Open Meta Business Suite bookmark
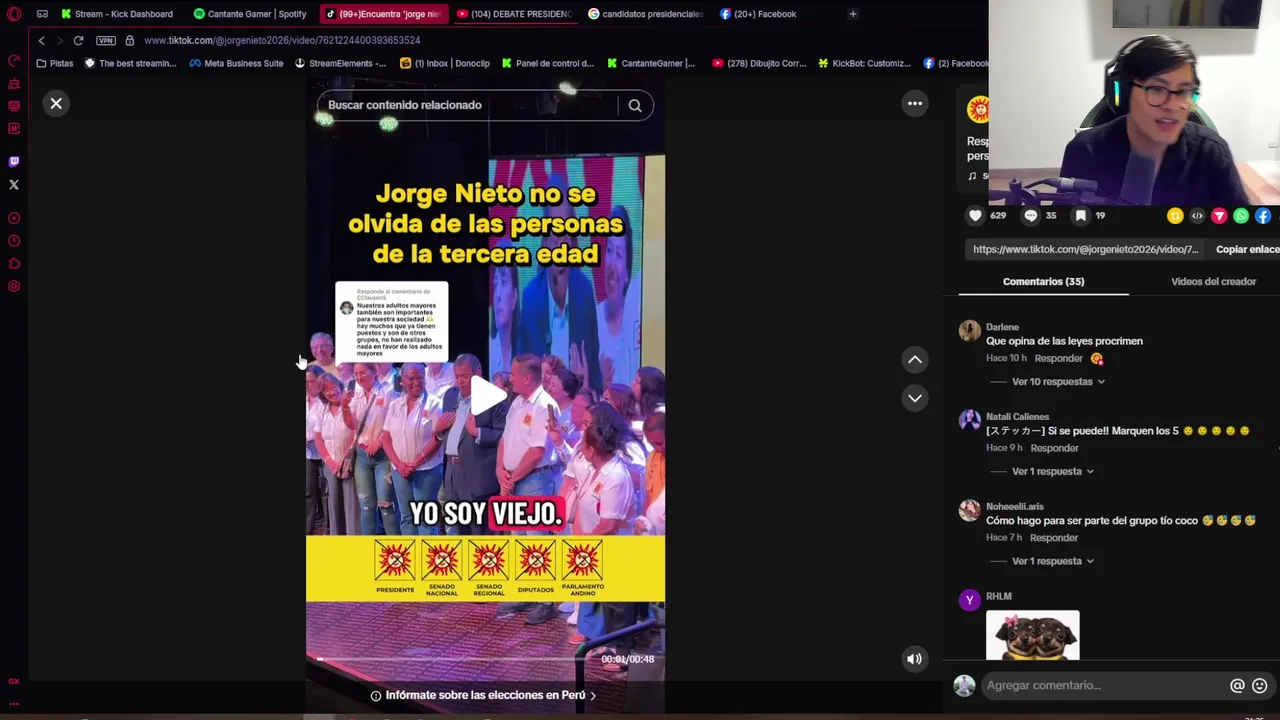1280x720 pixels. tap(236, 63)
